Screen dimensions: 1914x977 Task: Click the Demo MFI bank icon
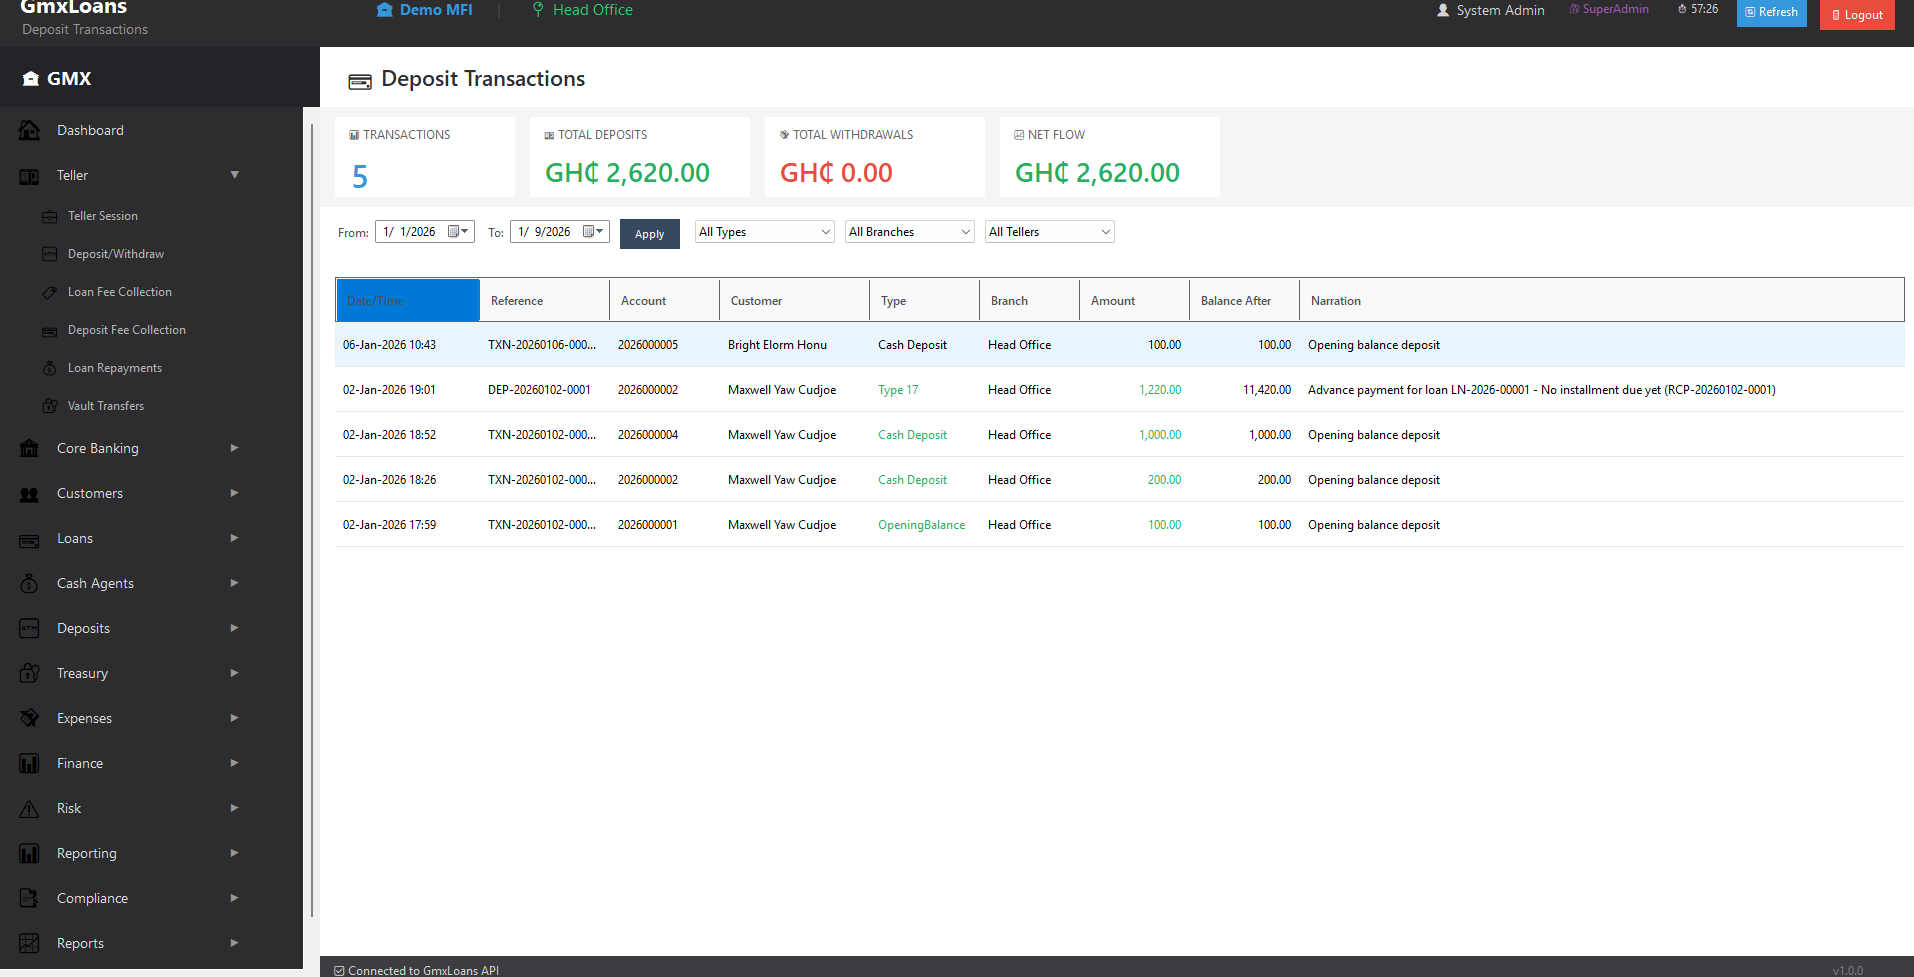pos(384,10)
